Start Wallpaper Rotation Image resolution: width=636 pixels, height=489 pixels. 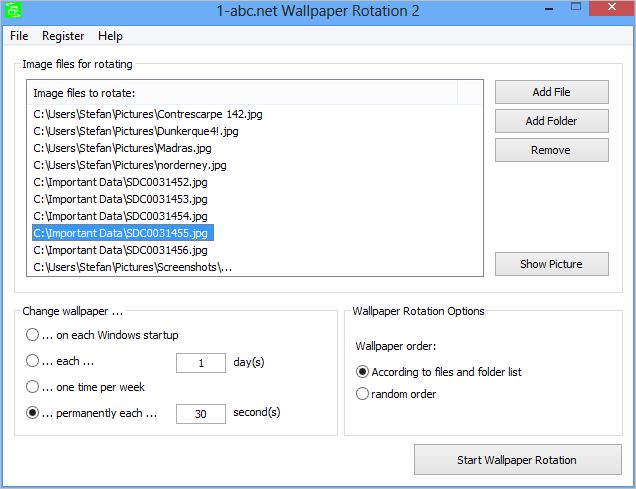[x=516, y=460]
